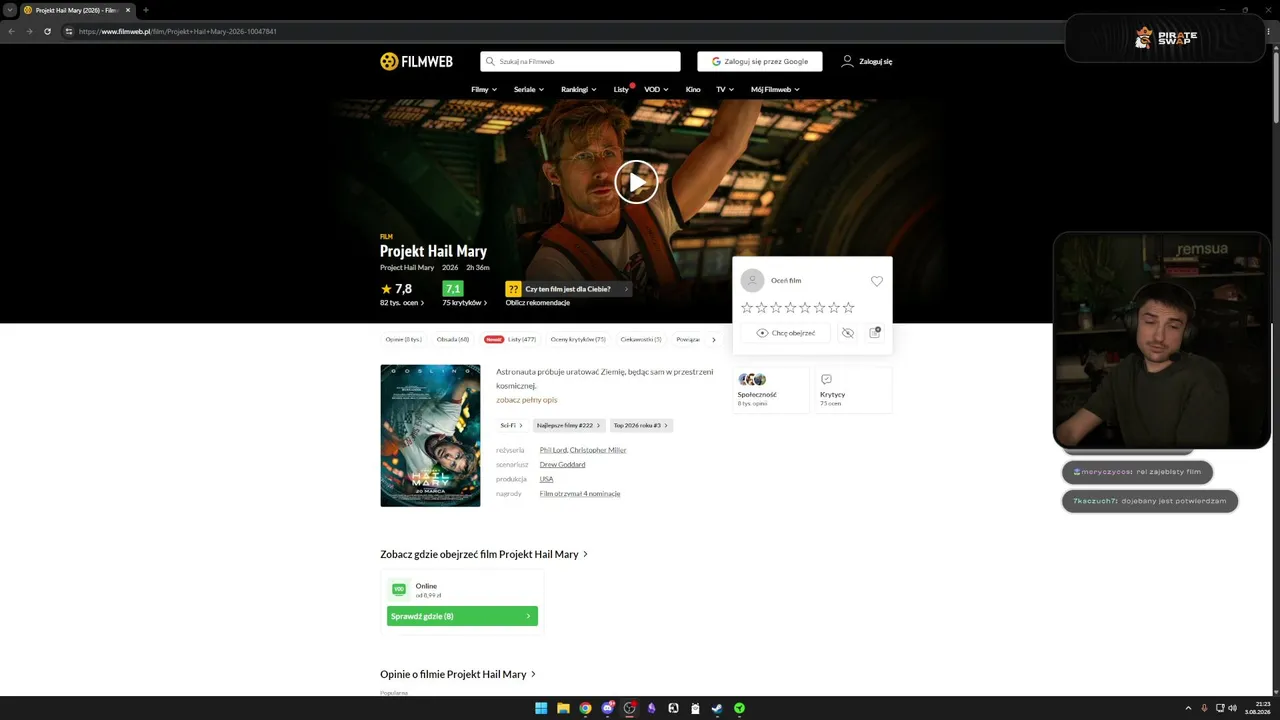Select the Listy (477) tab

(510, 340)
